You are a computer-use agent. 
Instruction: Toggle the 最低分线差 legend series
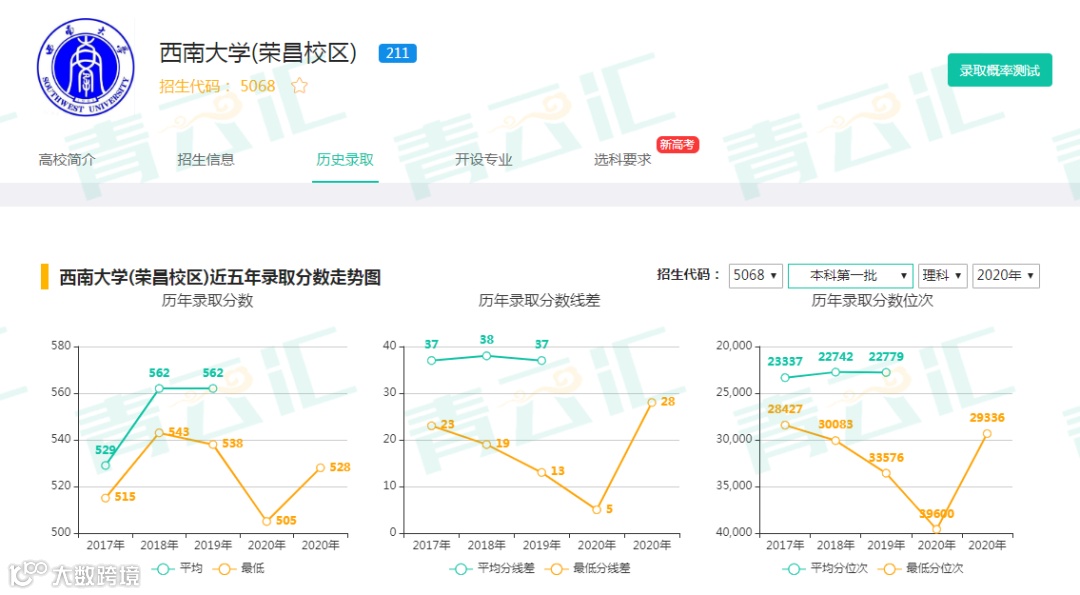tap(588, 568)
